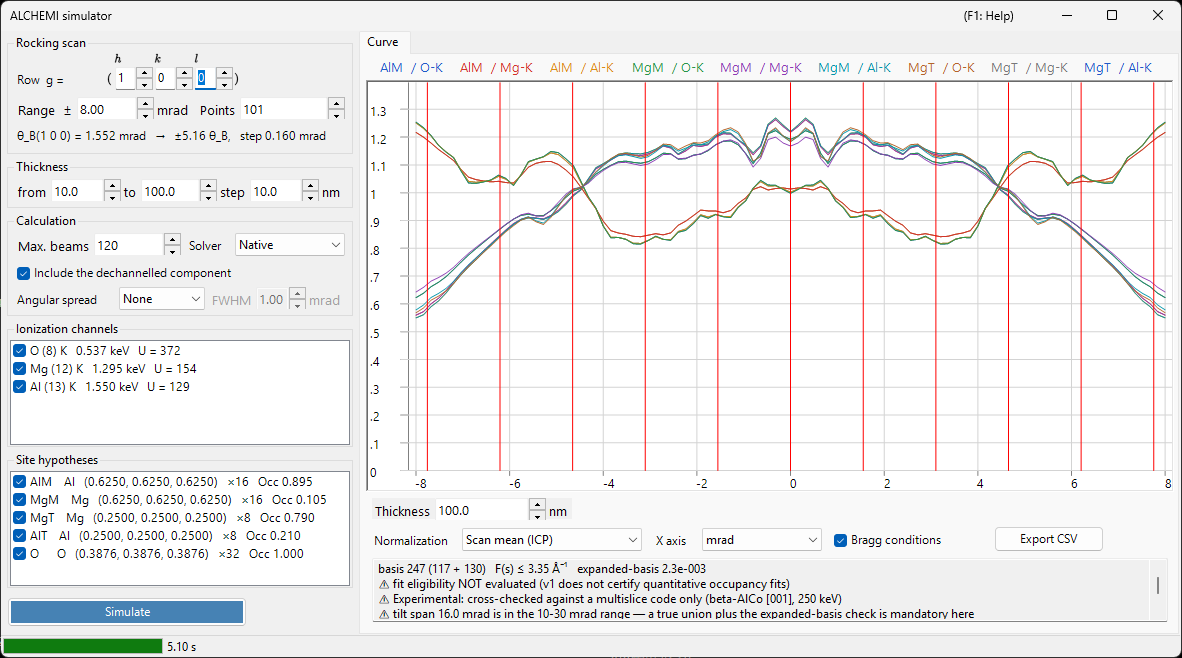The width and height of the screenshot is (1182, 658).
Task: Decrease the Range mrad spinner value
Action: coord(145,115)
